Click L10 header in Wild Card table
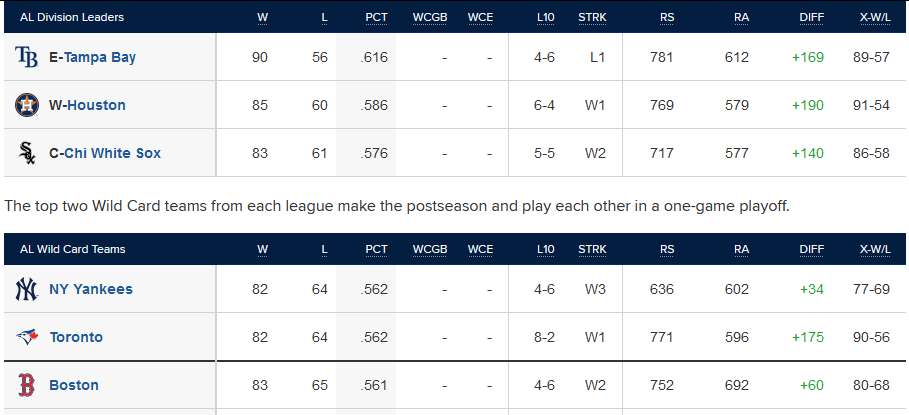Screen dimensions: 909x415 click(546, 249)
